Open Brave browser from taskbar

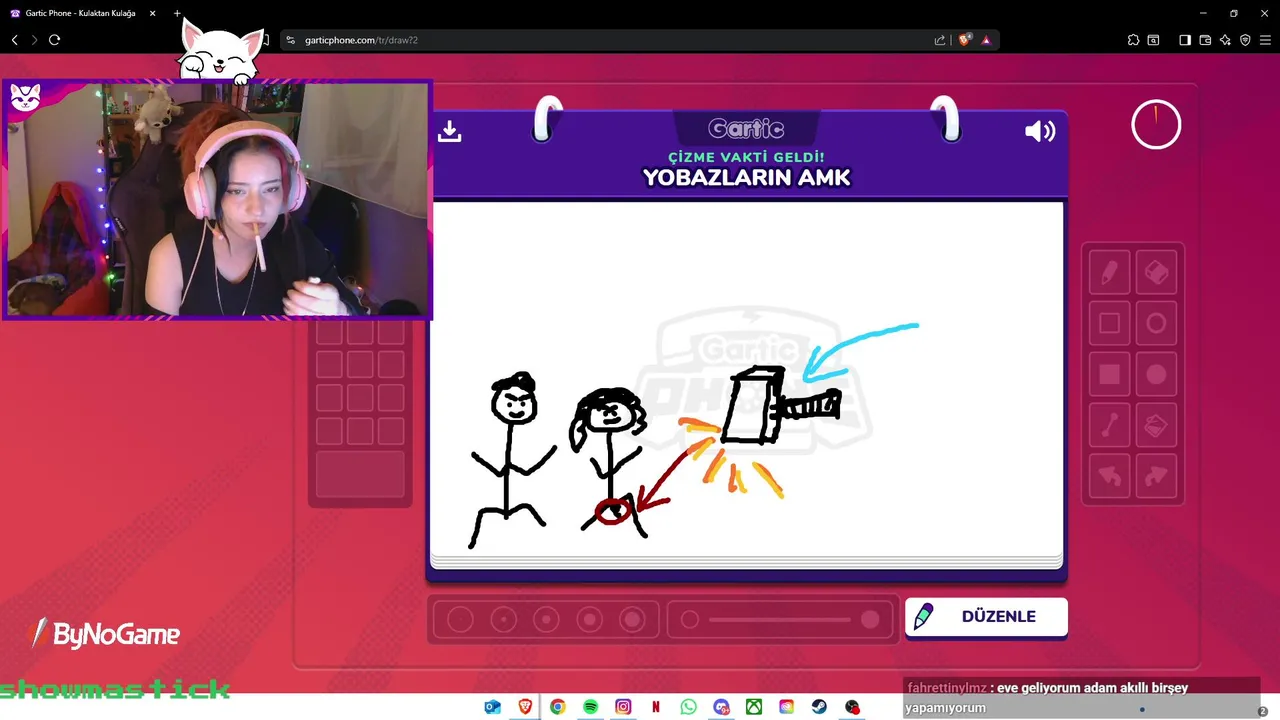point(525,707)
